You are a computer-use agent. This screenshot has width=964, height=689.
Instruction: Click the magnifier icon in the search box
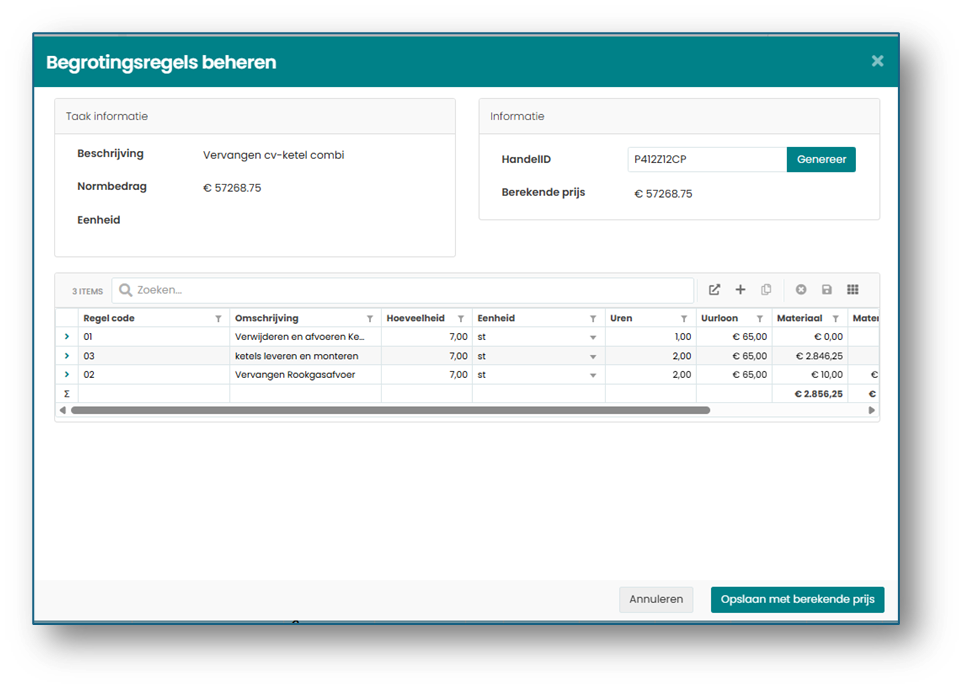(x=125, y=290)
